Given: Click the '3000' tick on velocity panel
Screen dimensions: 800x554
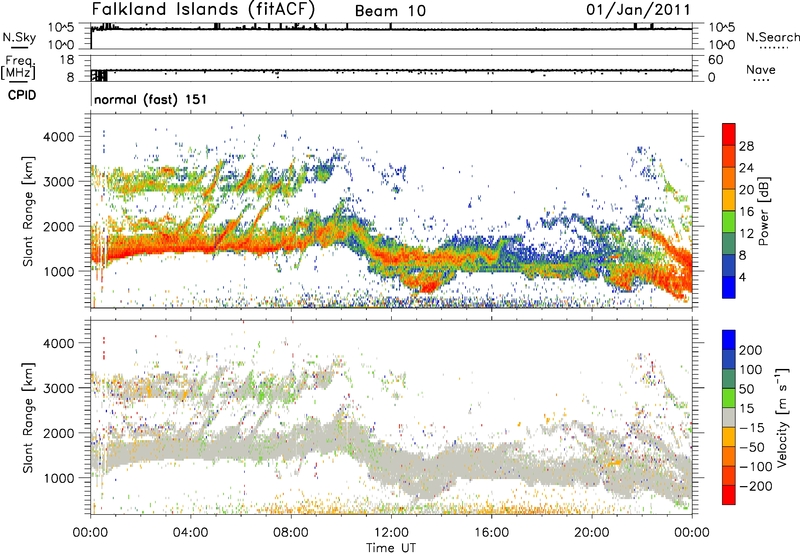Looking at the screenshot, I should [x=59, y=388].
